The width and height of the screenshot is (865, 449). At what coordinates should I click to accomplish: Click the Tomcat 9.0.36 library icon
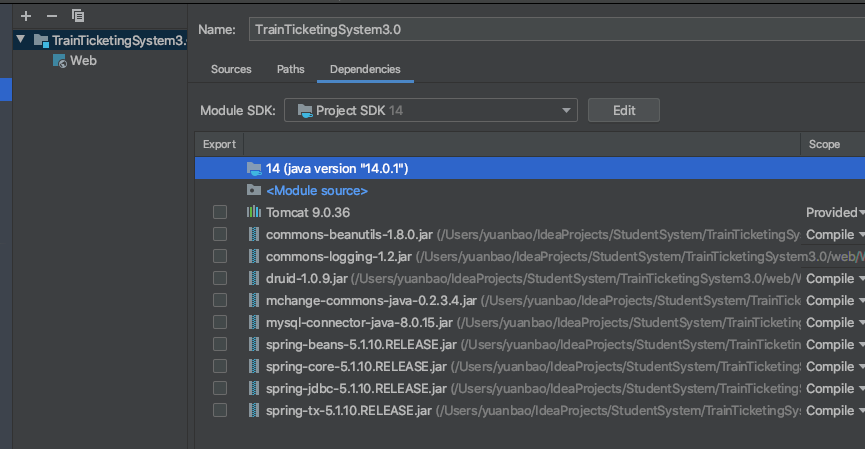[254, 212]
